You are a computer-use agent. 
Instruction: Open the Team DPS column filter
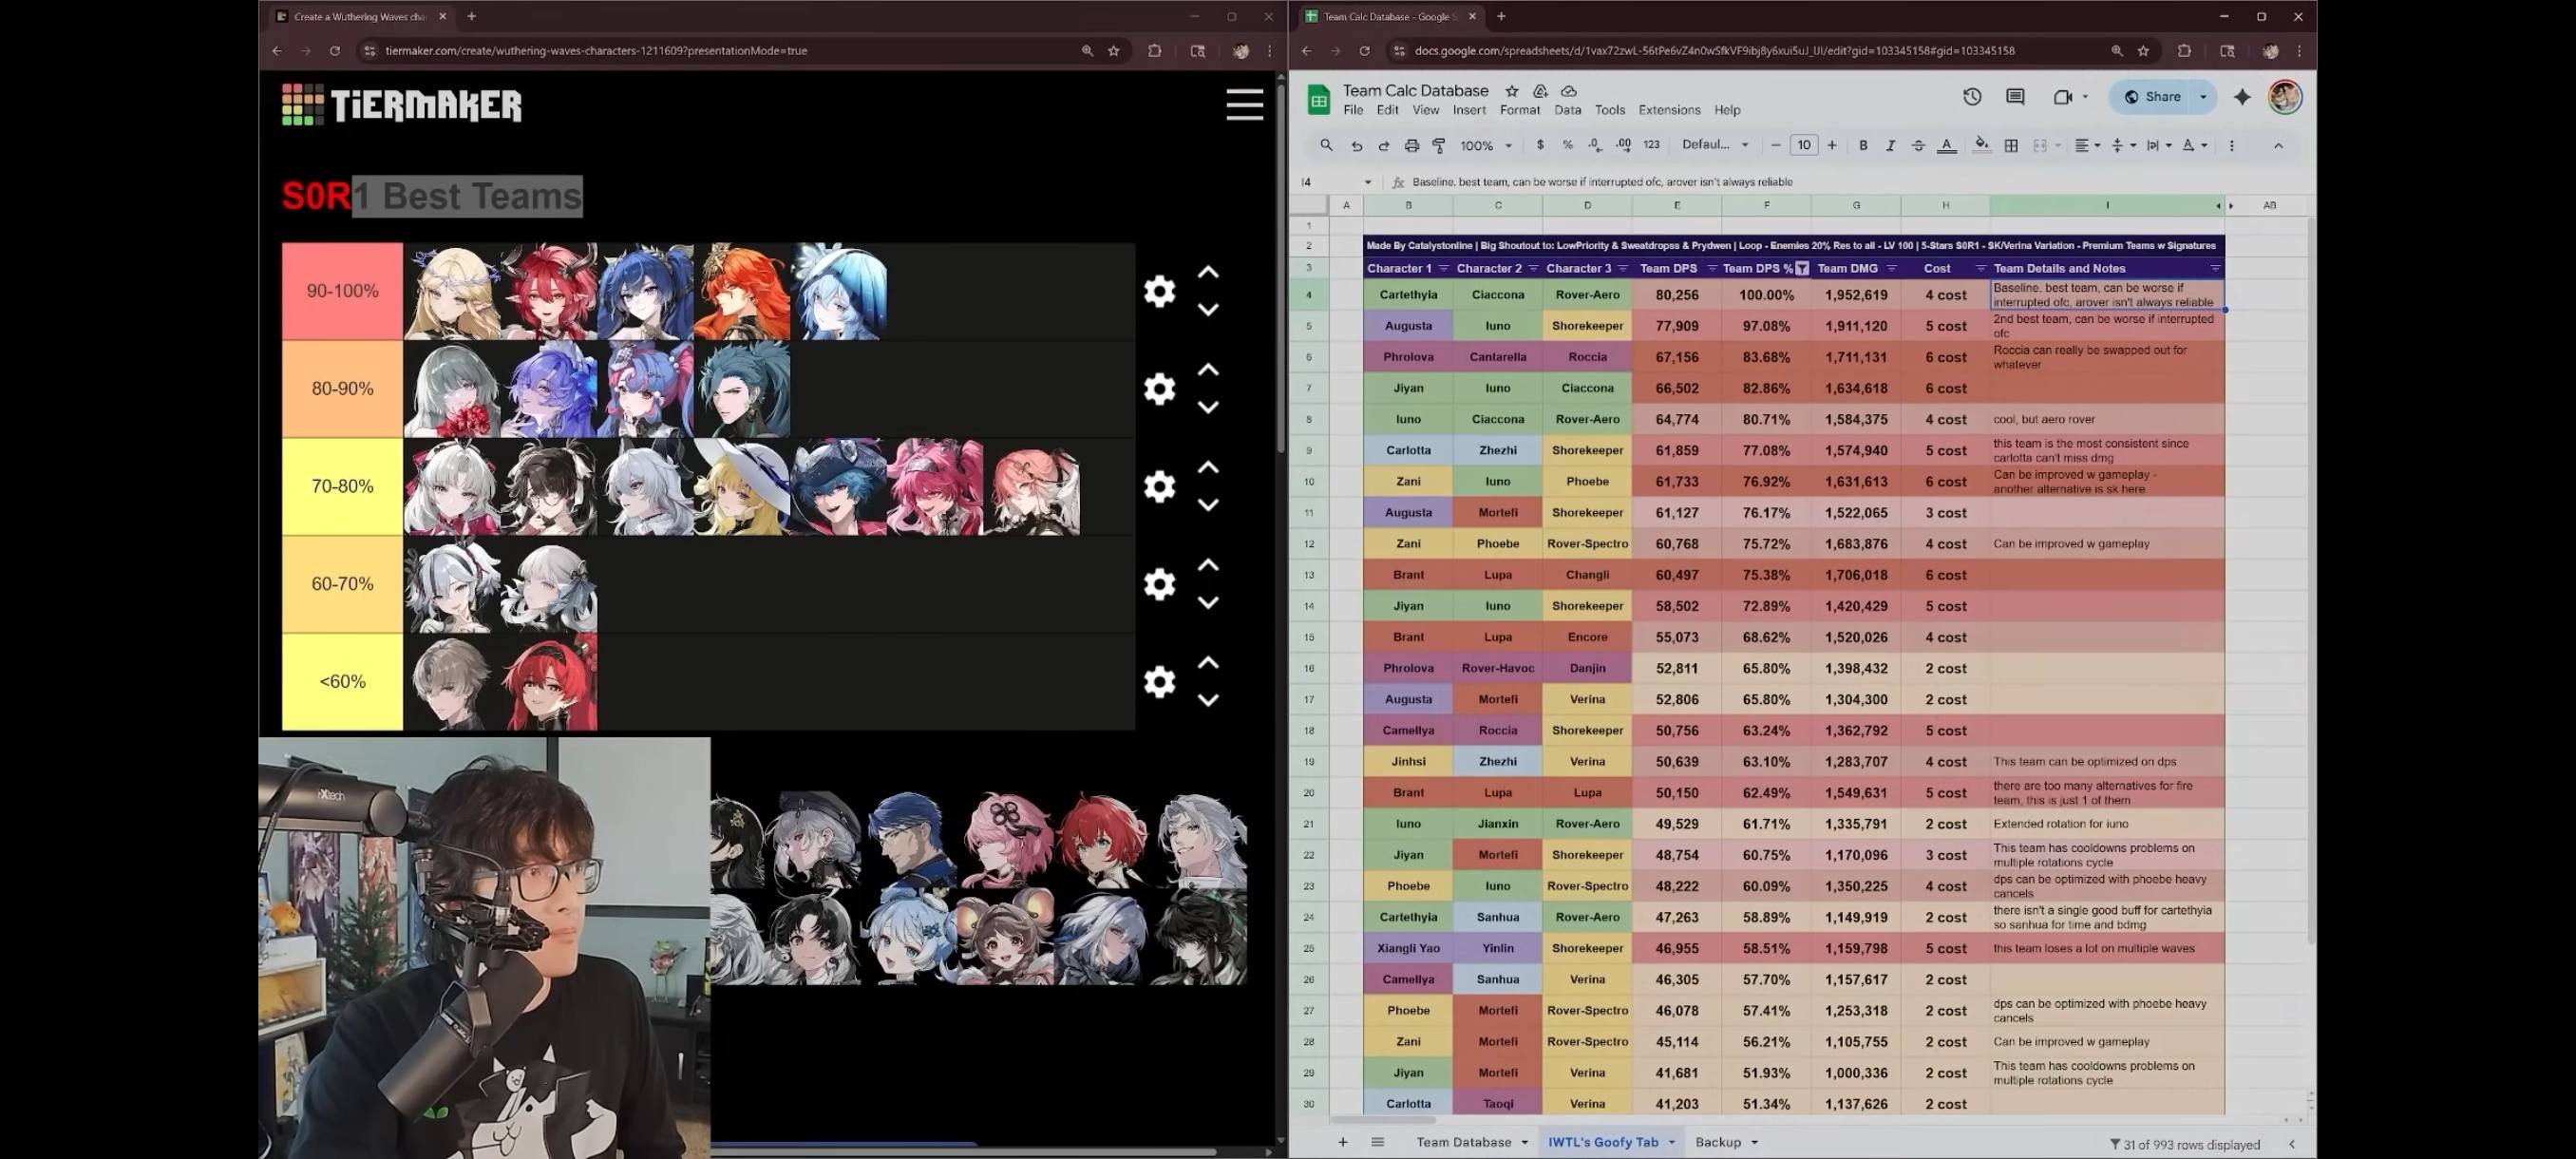click(1712, 268)
